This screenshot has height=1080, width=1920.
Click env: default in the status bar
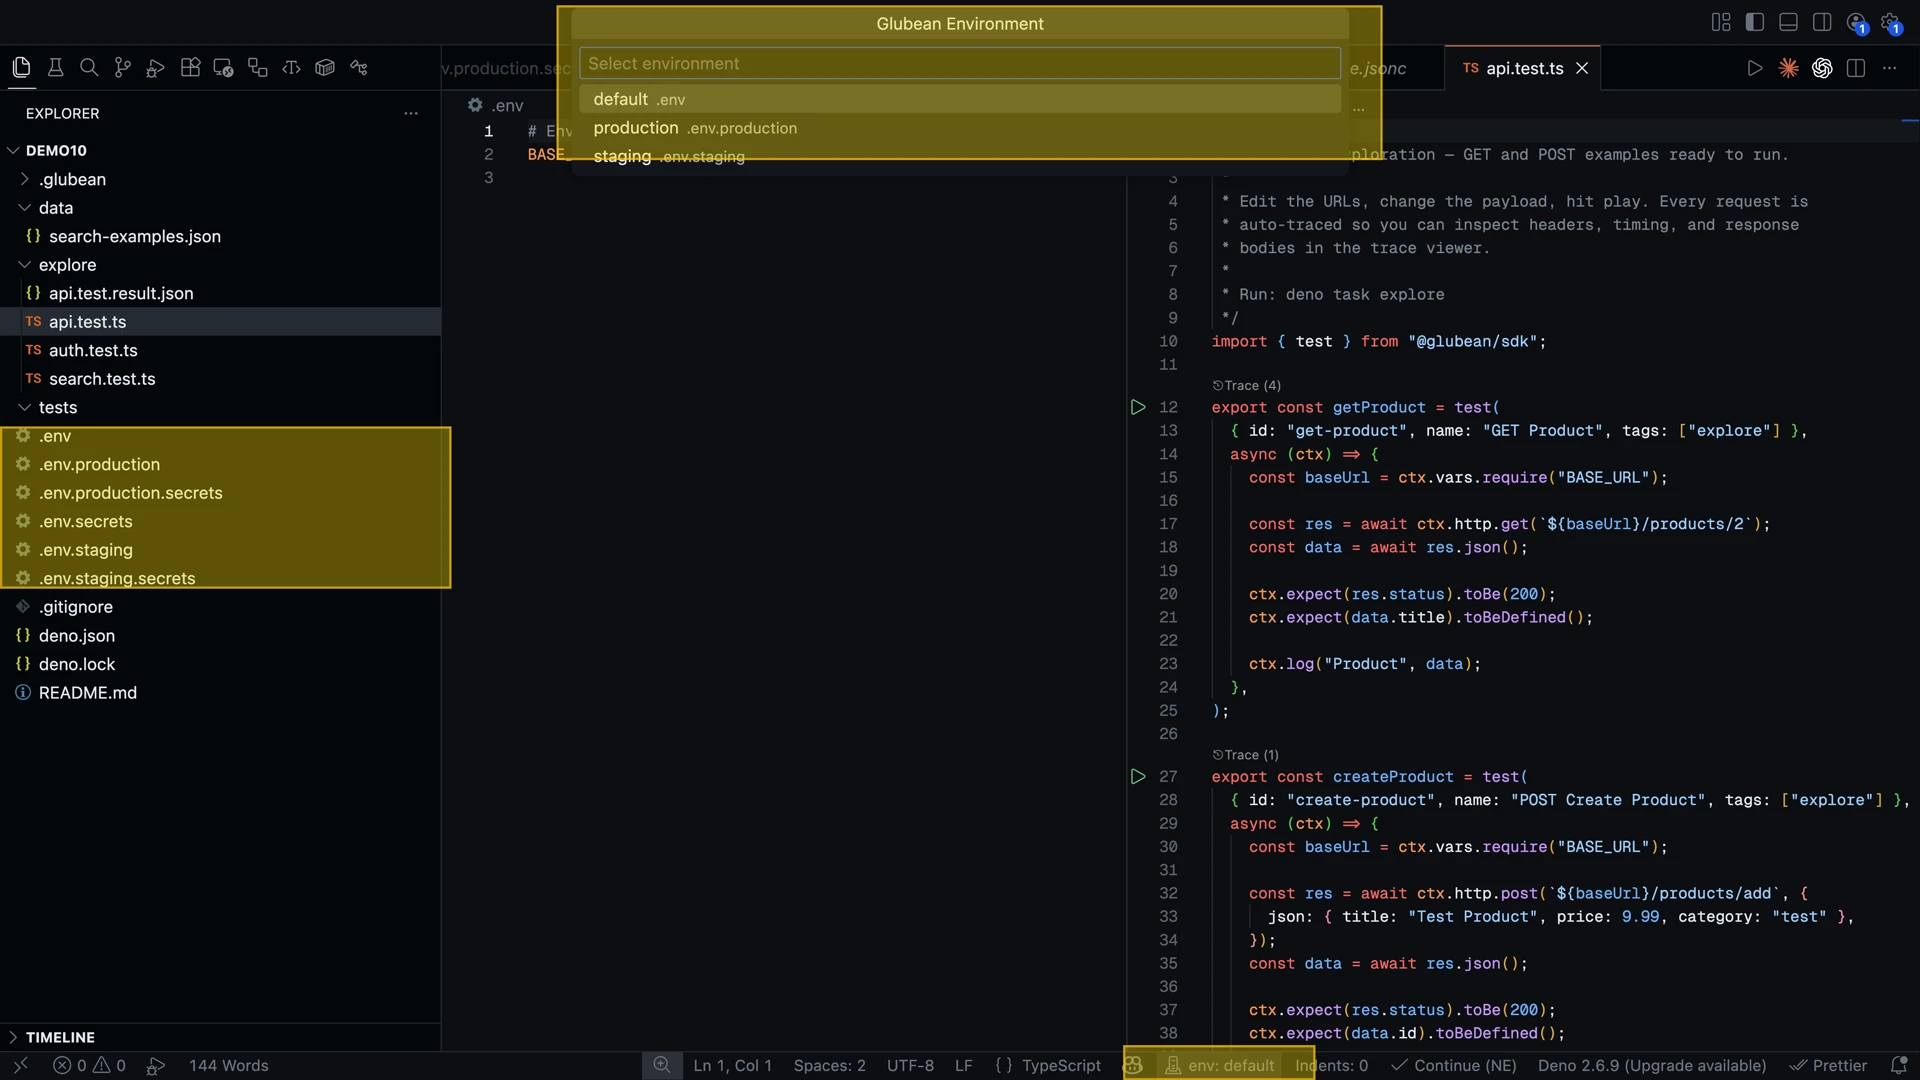[1222, 1065]
